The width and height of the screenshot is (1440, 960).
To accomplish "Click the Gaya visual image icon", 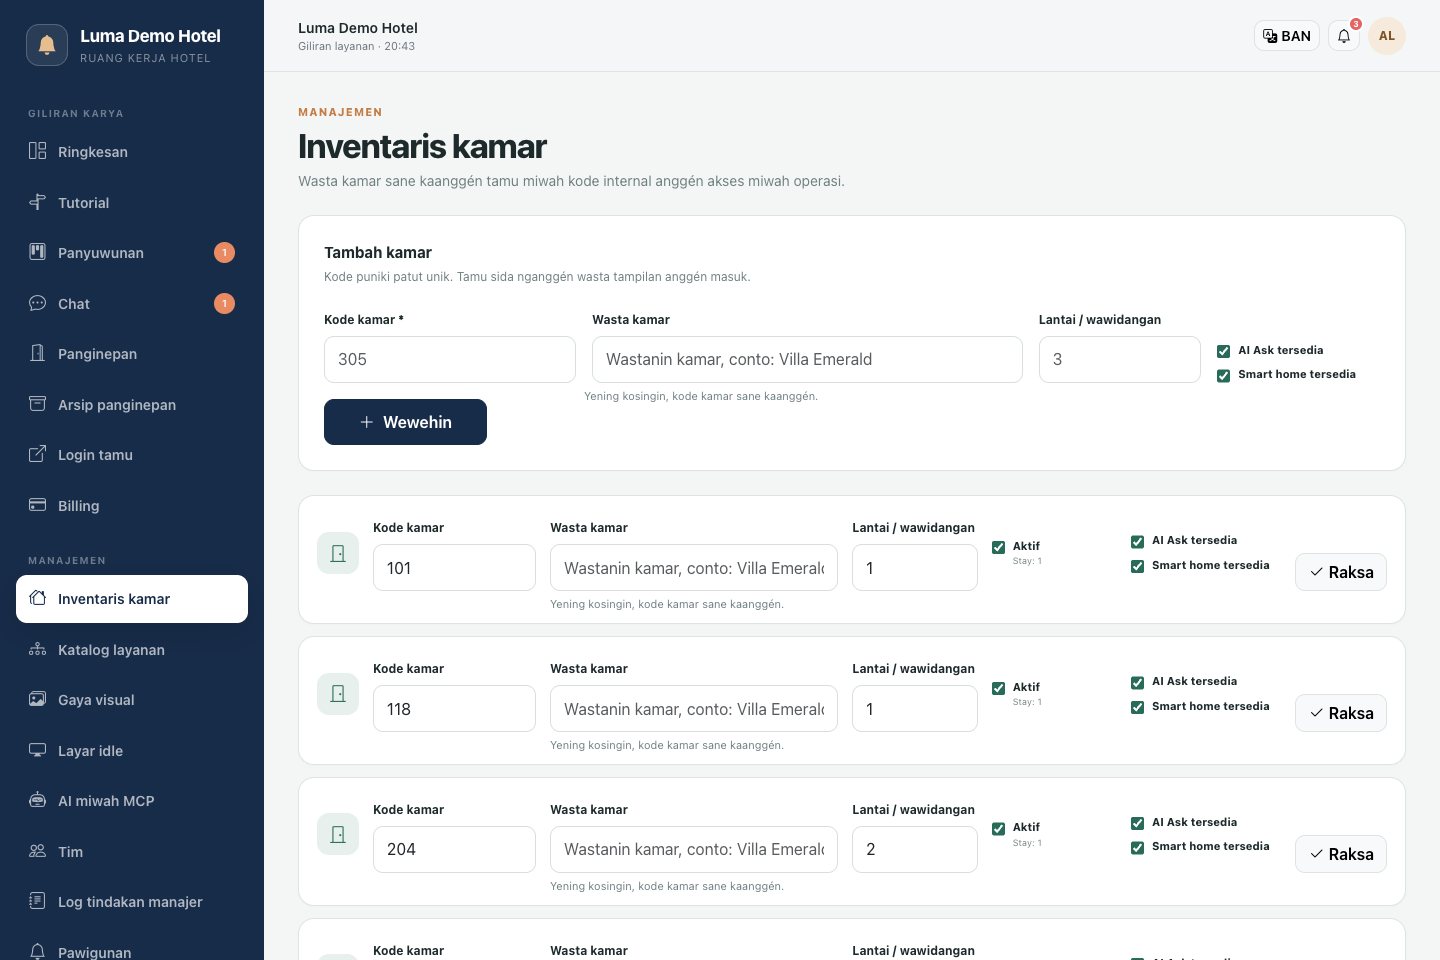I will coord(38,699).
